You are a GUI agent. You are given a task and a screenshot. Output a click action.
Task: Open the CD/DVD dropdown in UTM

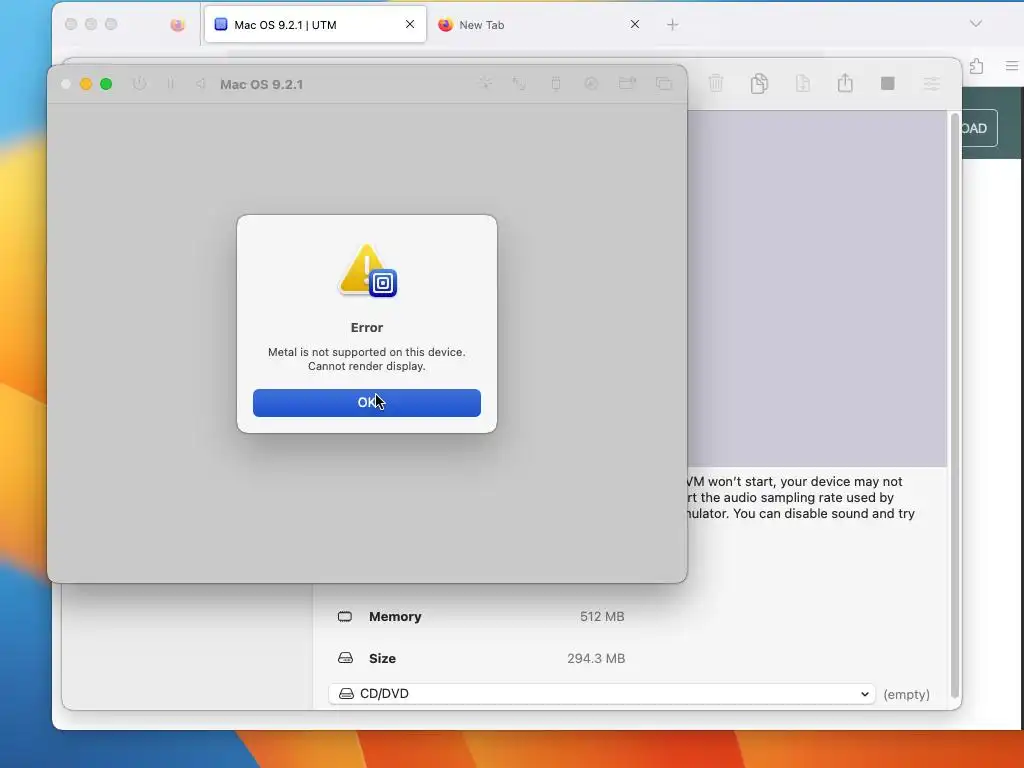pos(602,694)
